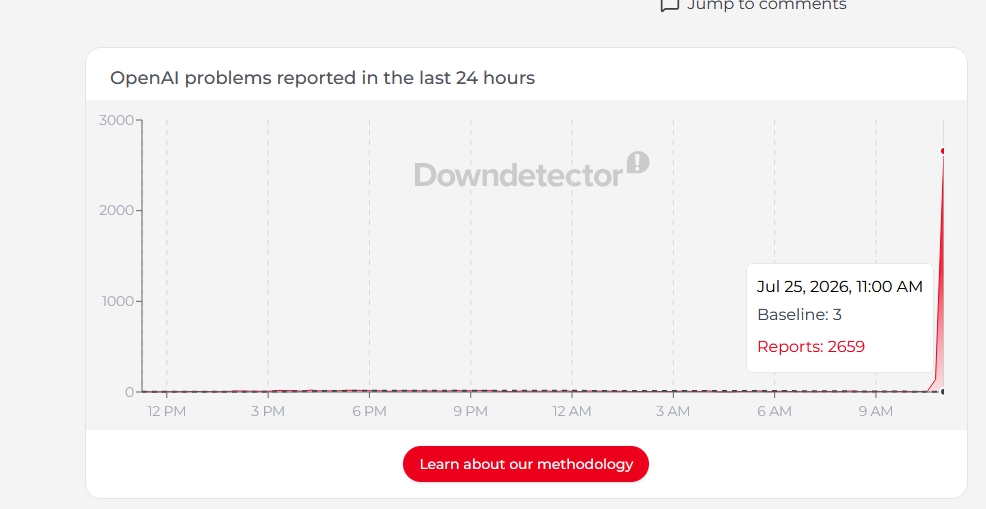
Task: Select the red peak data point
Action: [943, 151]
